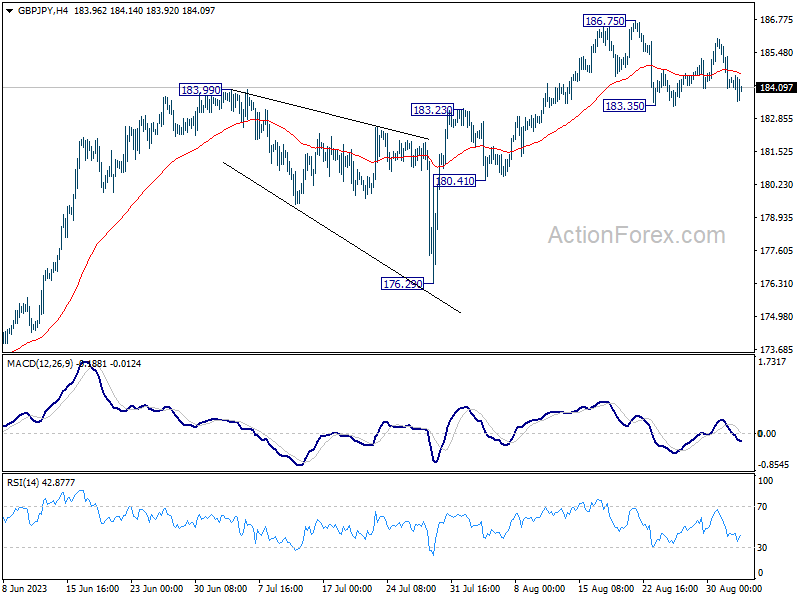Select the MACD 0.00 zero level label
The height and width of the screenshot is (600, 800).
coord(767,434)
